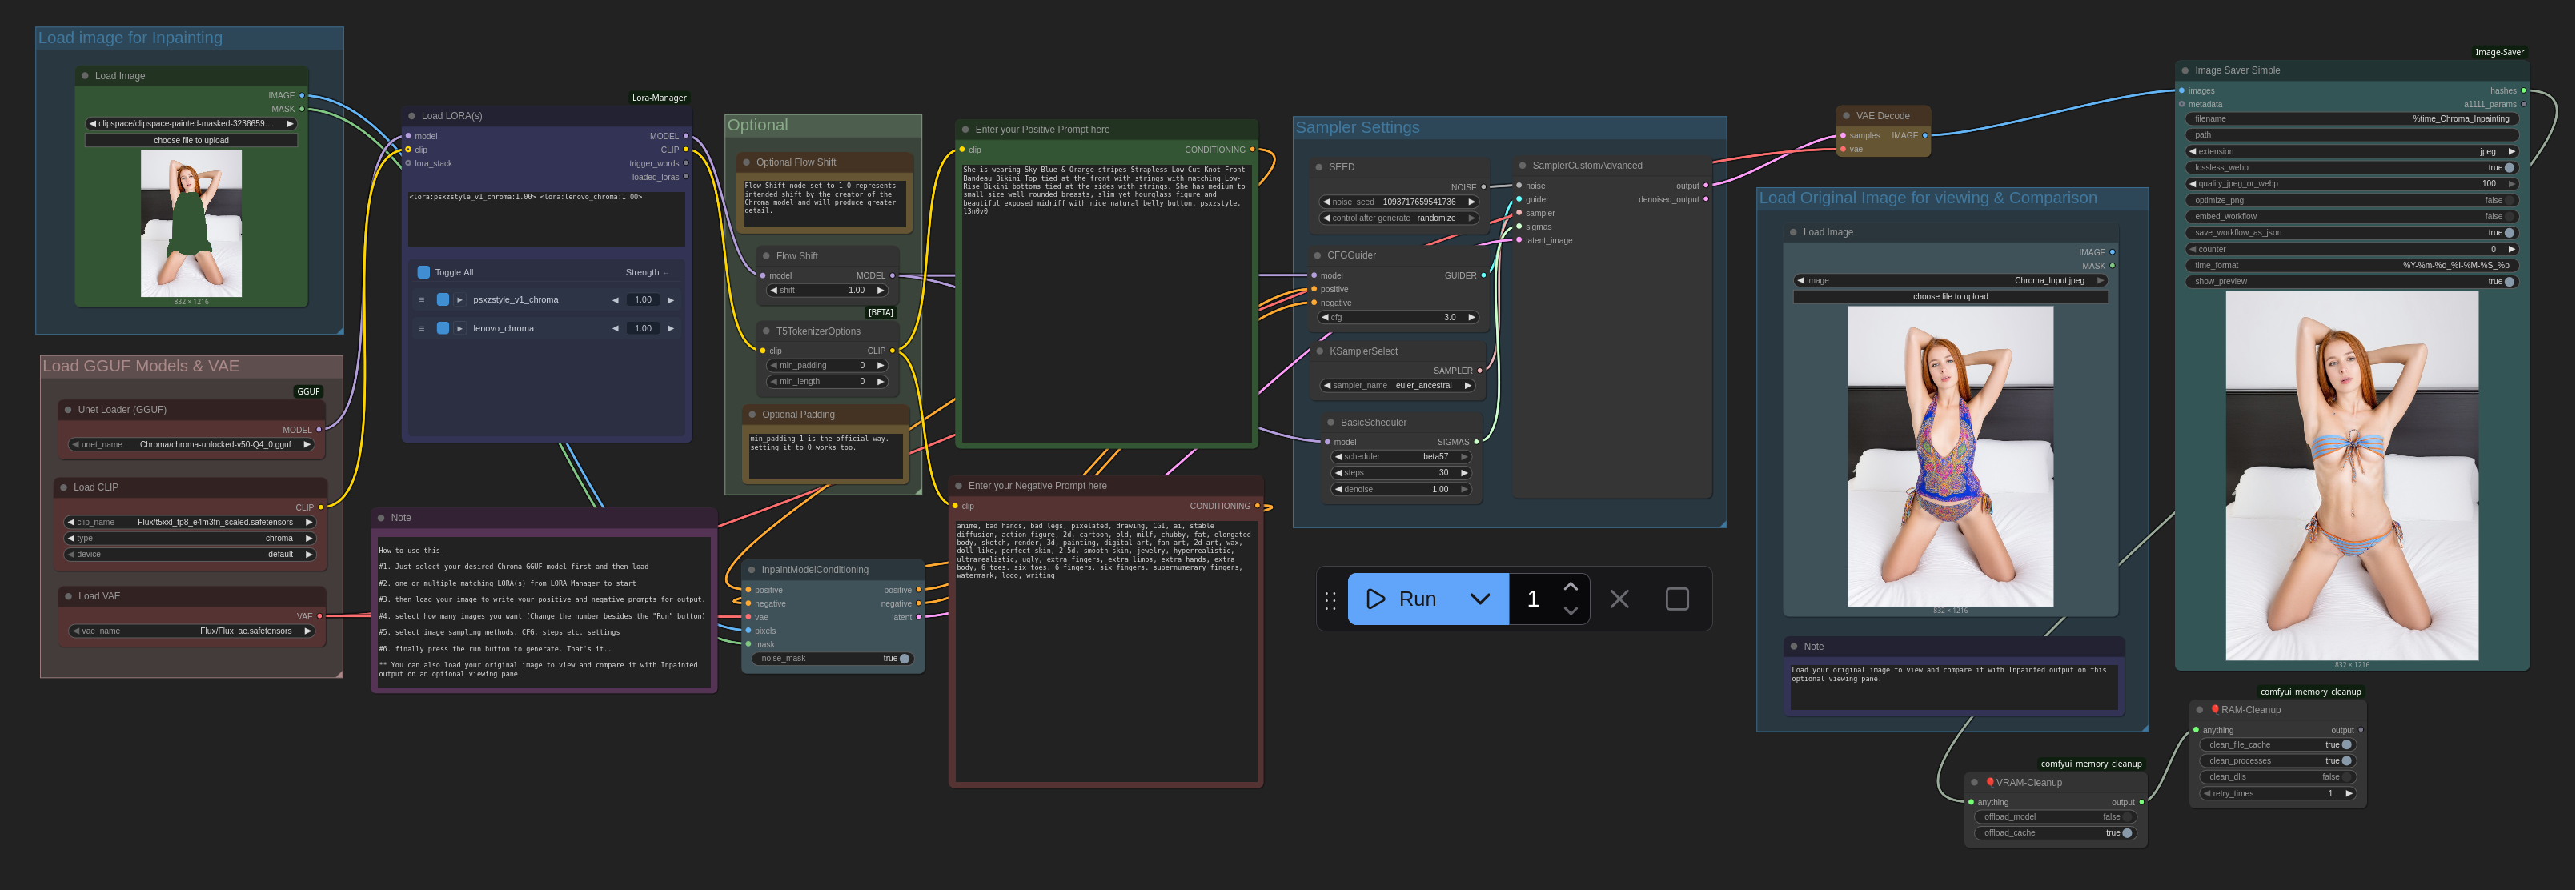This screenshot has height=890, width=2576.
Task: Increase batch count with up arrow
Action: pyautogui.click(x=1570, y=587)
